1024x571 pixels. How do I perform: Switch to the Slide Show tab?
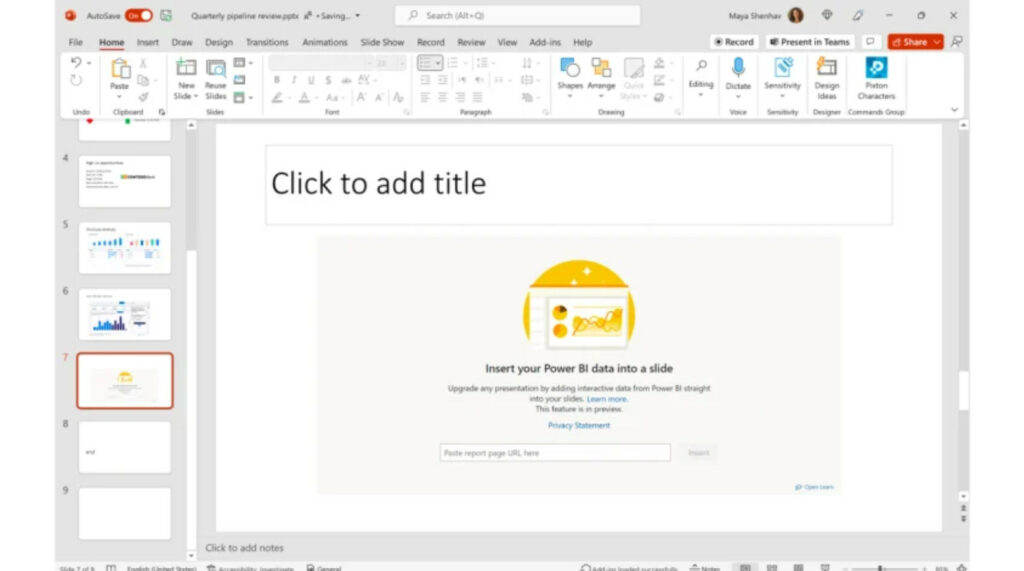(382, 42)
